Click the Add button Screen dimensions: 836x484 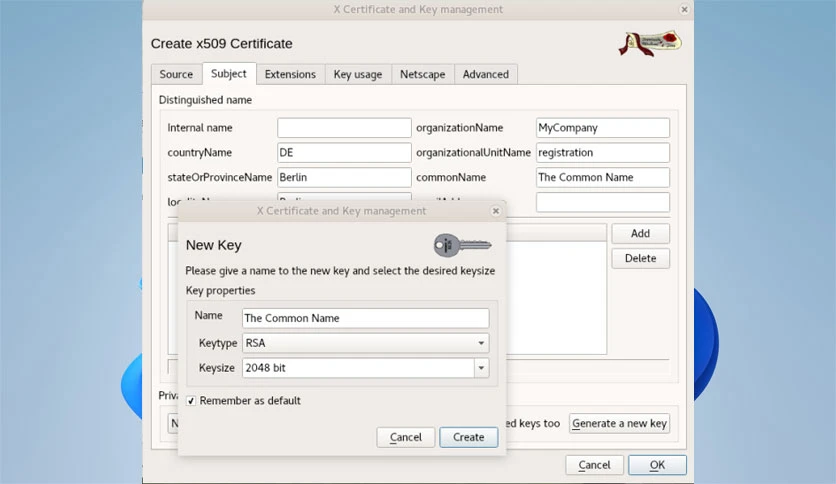point(640,233)
